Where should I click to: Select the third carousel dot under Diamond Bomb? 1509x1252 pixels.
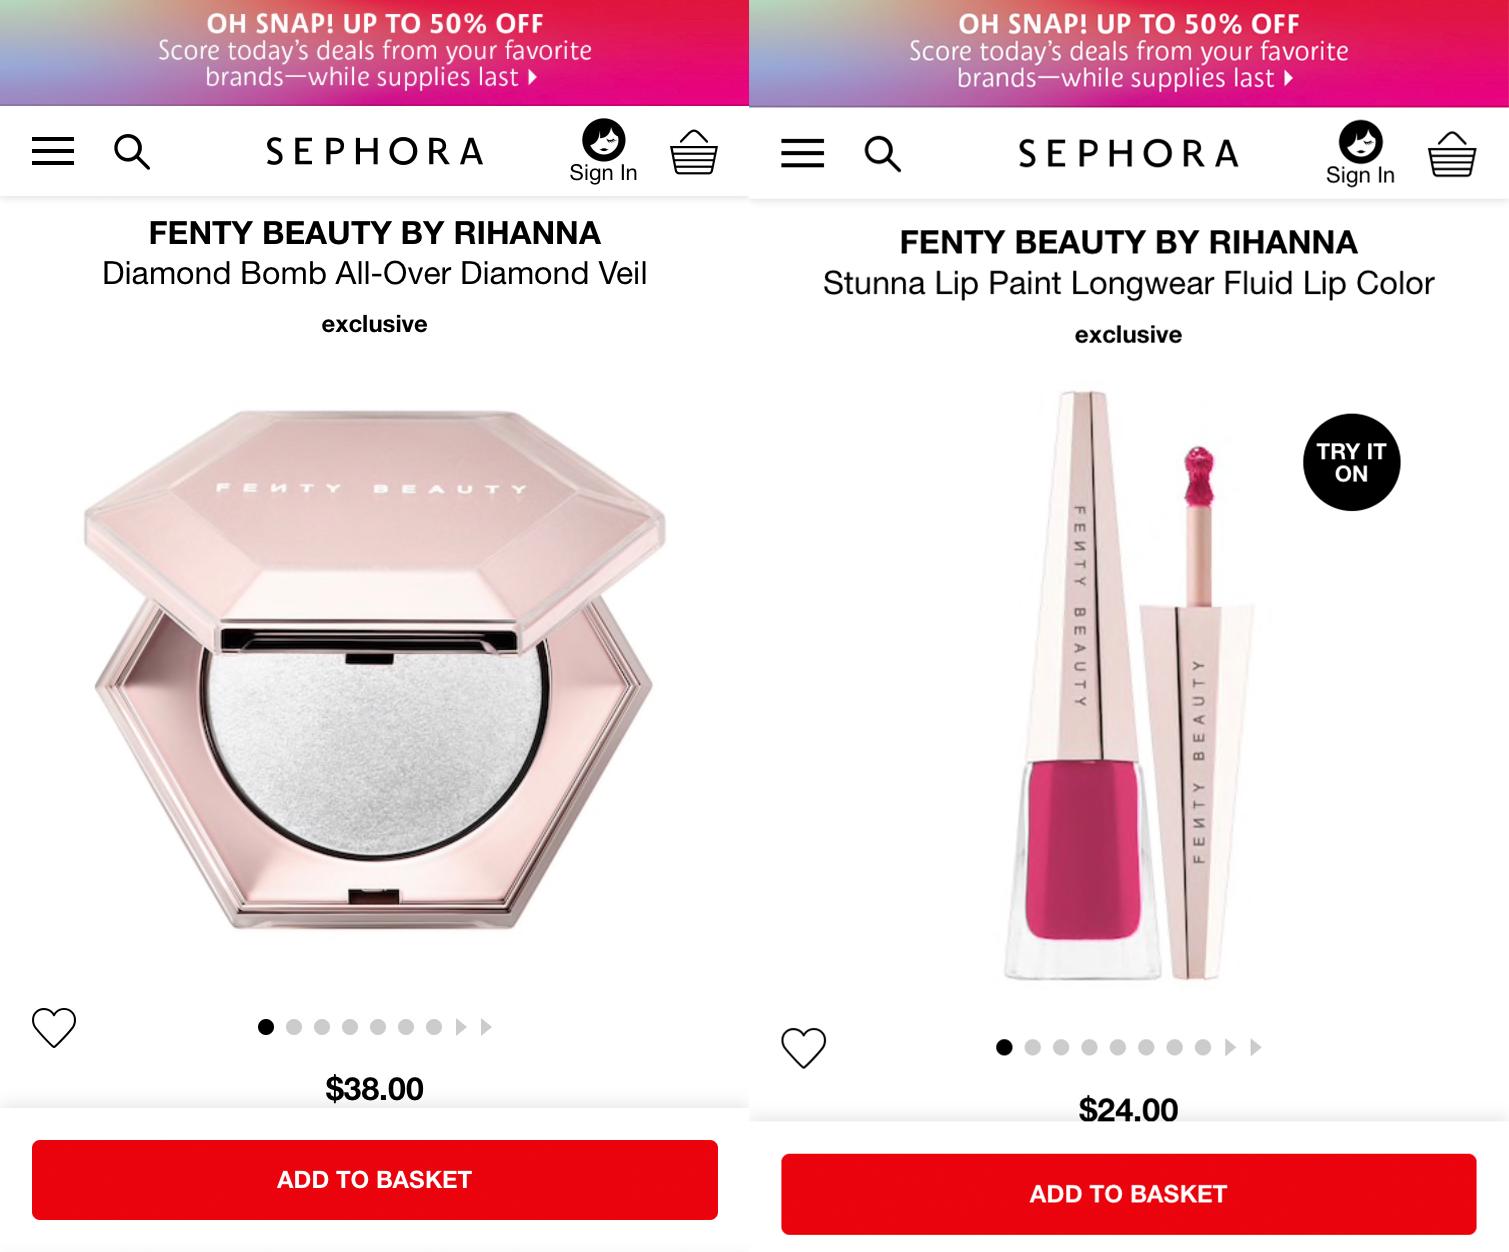point(322,1027)
